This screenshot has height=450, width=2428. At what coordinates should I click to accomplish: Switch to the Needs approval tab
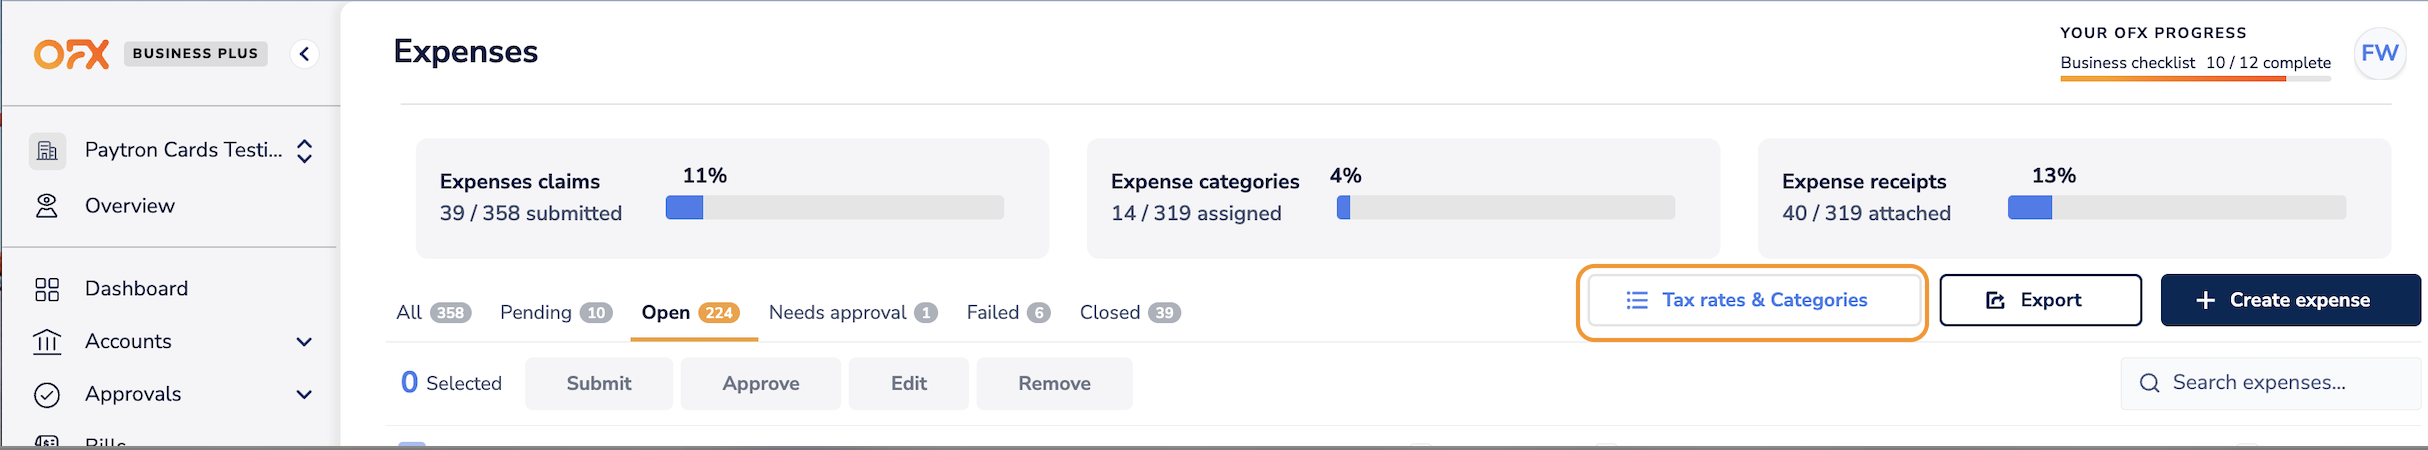(852, 313)
